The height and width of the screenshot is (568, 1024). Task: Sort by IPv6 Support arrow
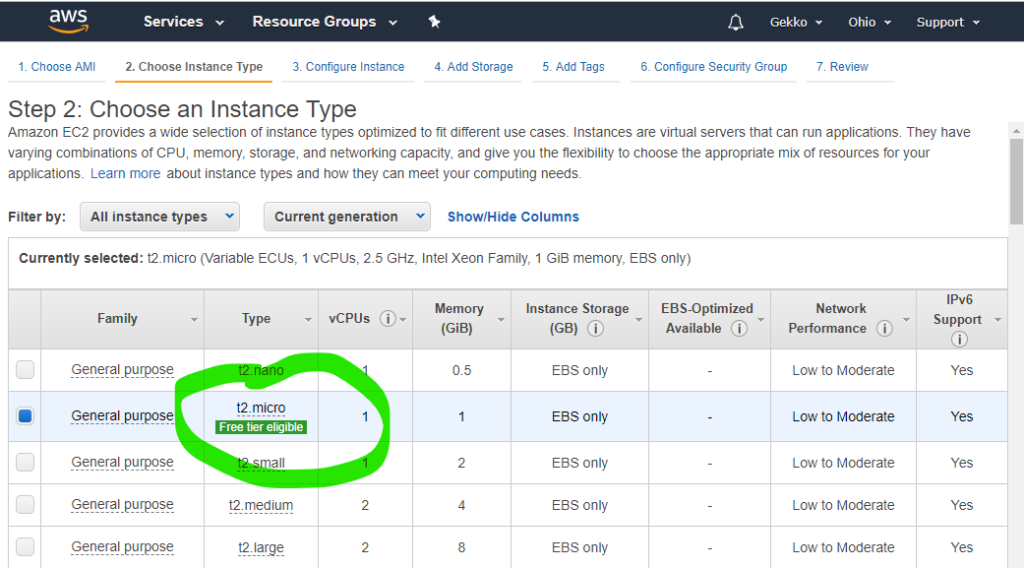pos(998,320)
